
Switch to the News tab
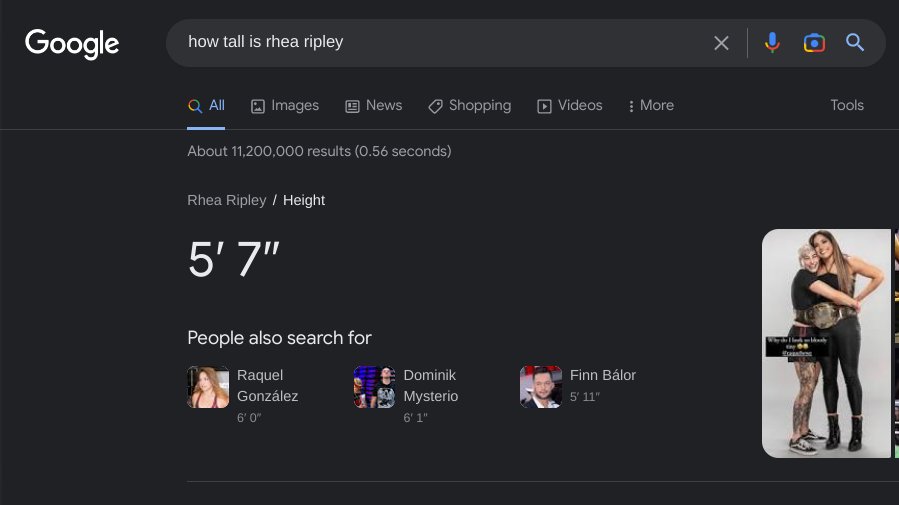pos(373,105)
